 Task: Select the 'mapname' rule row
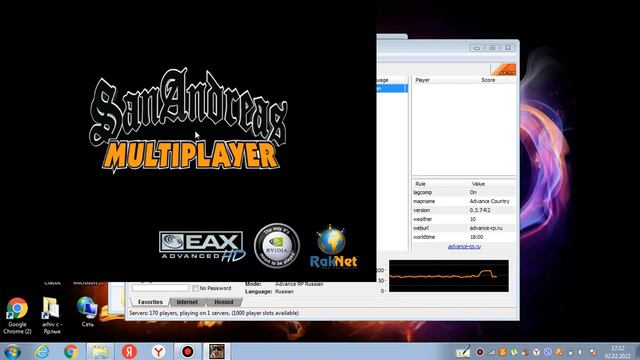[464, 201]
